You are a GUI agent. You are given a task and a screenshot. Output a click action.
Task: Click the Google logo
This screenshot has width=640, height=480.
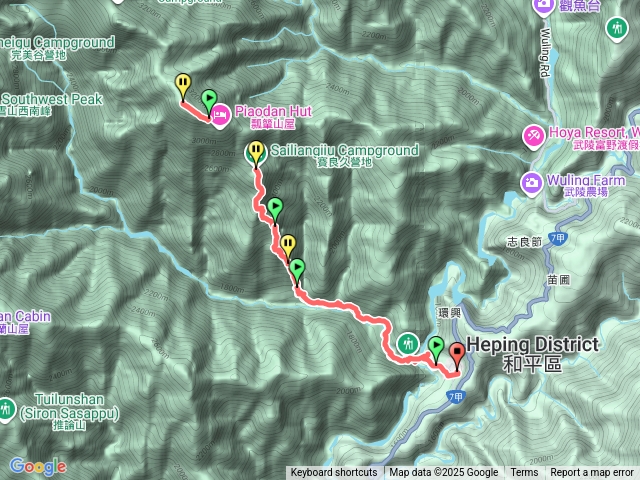coord(38,466)
